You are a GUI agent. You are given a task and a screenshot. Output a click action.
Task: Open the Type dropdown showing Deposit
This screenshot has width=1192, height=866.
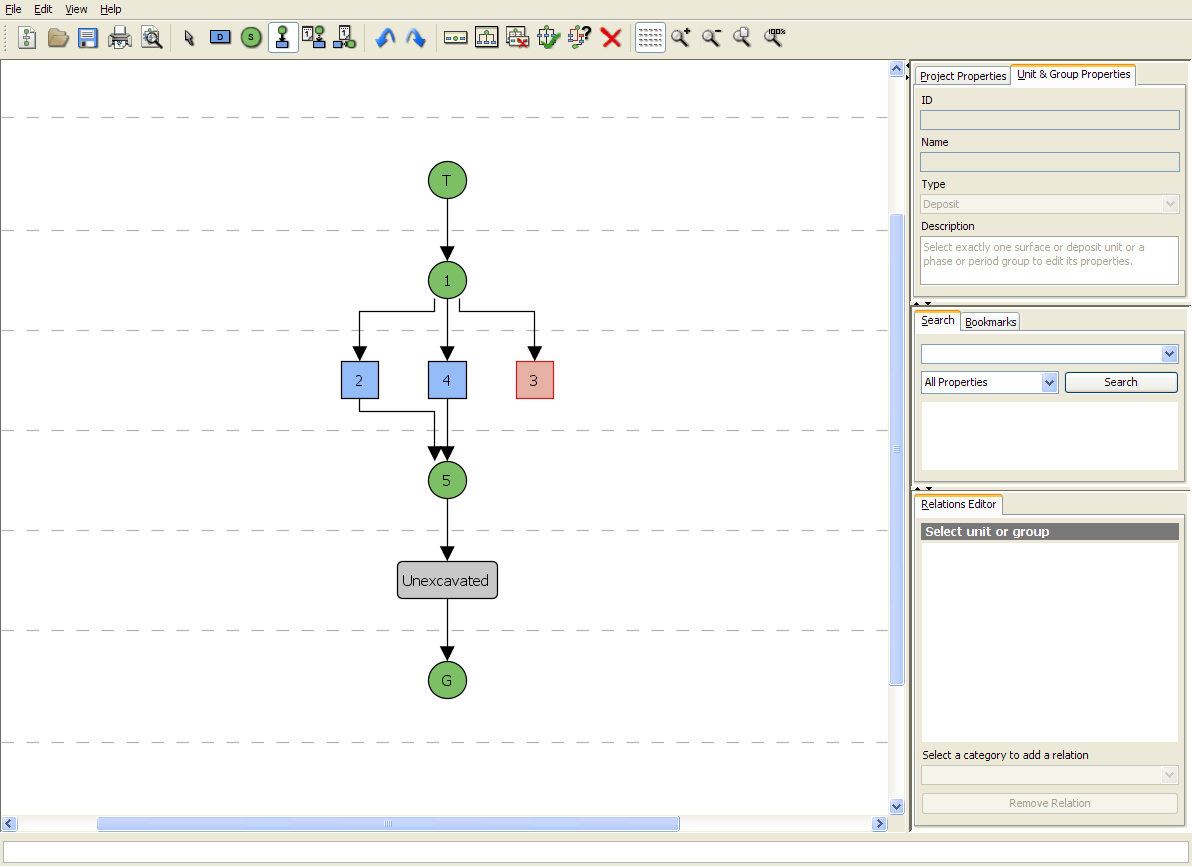[1170, 204]
